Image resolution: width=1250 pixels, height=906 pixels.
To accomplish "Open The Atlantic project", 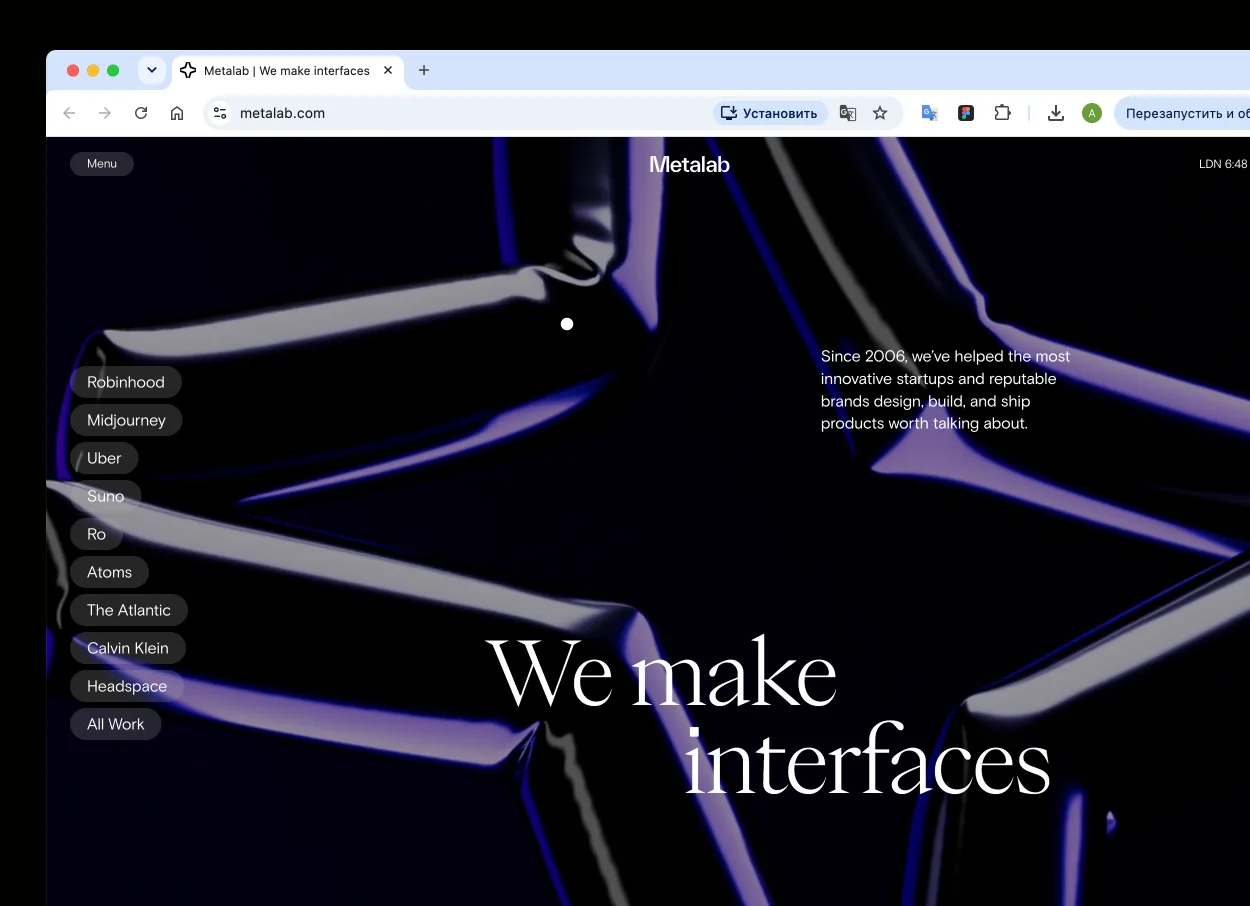I will (129, 610).
